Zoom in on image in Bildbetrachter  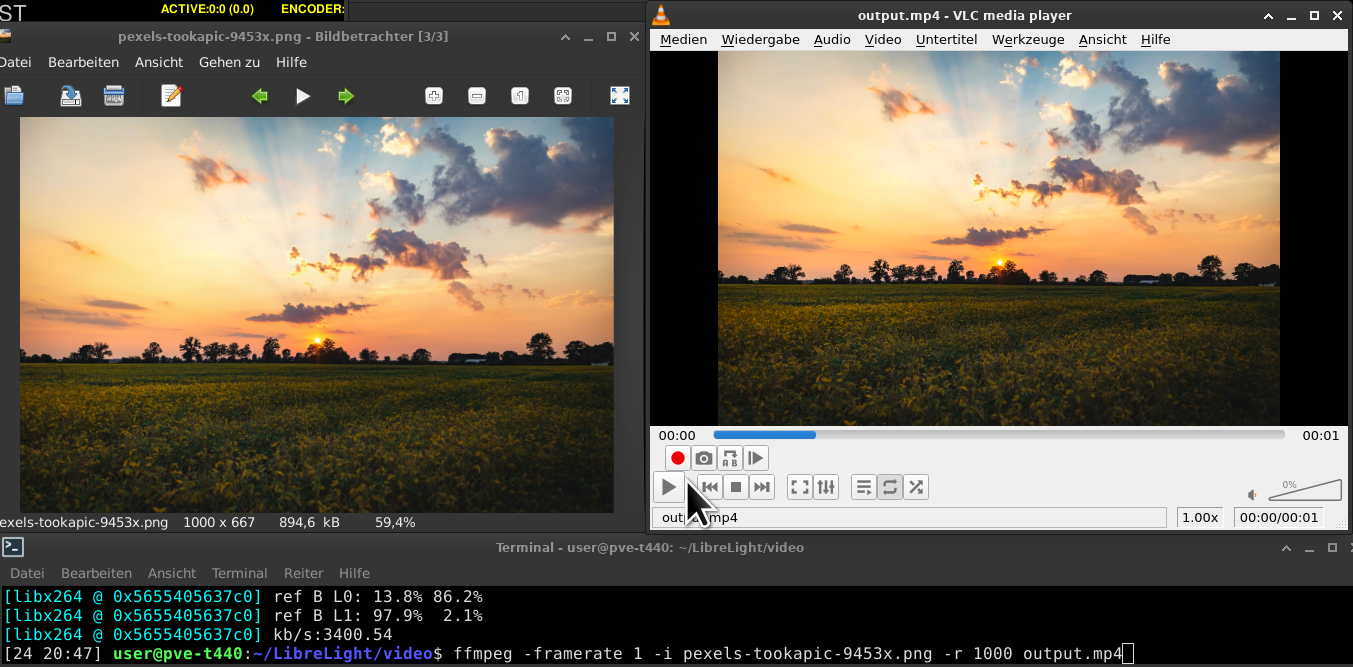434,96
